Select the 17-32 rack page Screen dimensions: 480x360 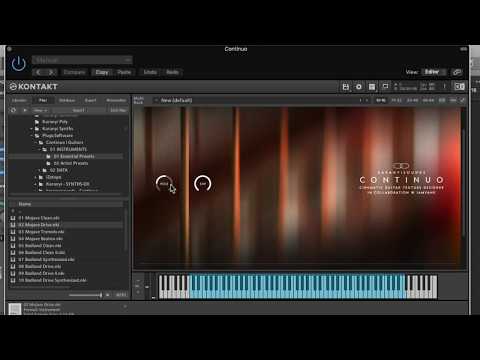click(396, 100)
